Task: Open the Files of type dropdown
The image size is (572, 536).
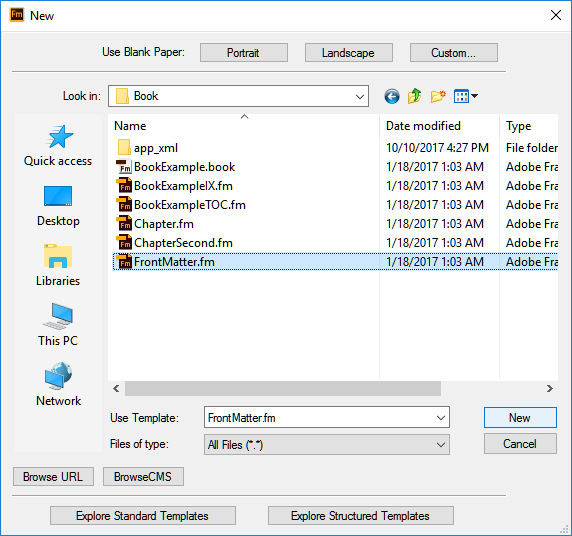Action: coord(327,444)
